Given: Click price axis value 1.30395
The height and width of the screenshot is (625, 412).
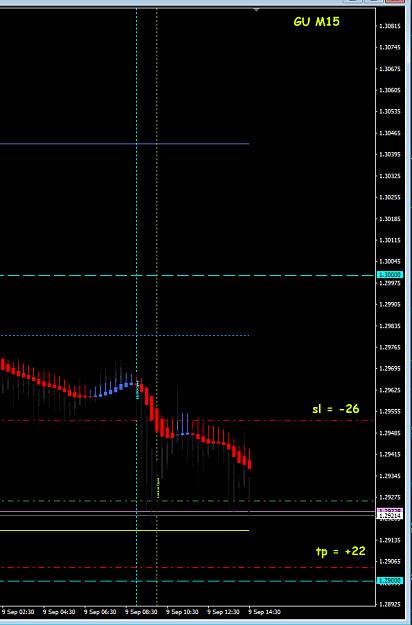Looking at the screenshot, I should [x=390, y=154].
